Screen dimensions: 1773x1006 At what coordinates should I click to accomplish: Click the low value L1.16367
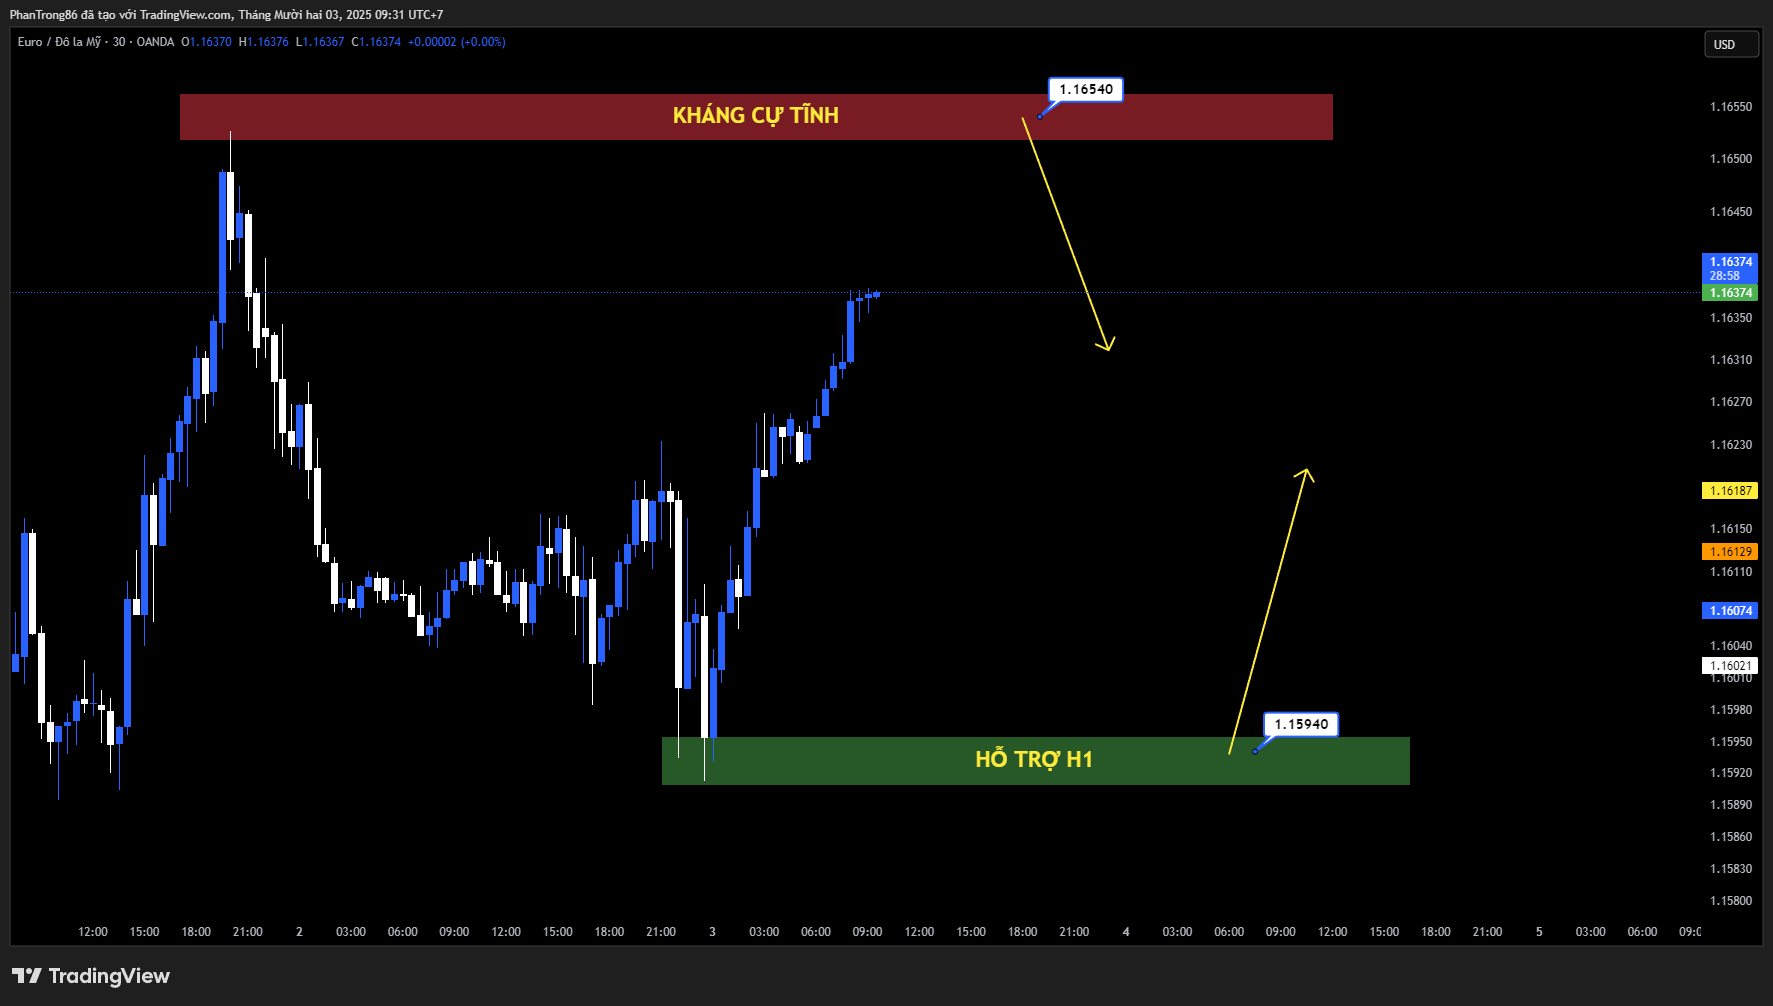coord(320,42)
